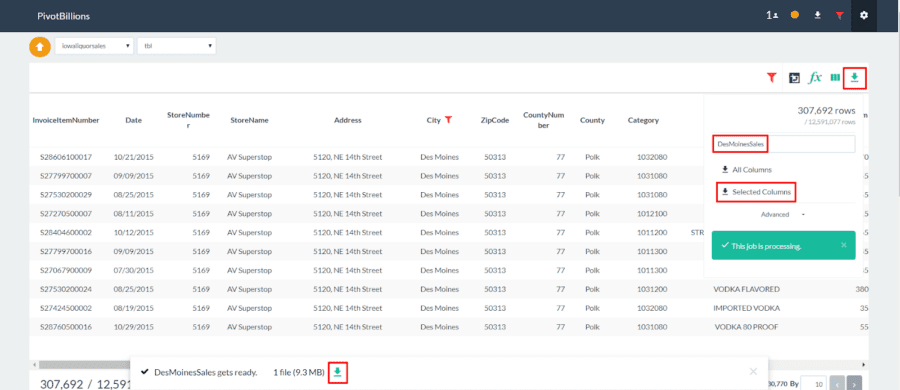This screenshot has height=390, width=900.
Task: Click the County column header
Action: click(592, 120)
